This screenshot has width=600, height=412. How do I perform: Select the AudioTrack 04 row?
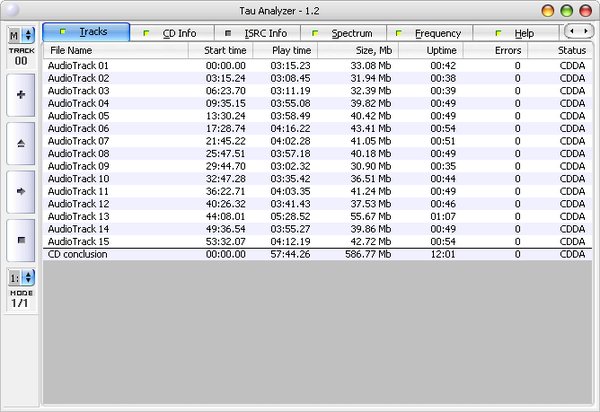pyautogui.click(x=318, y=103)
